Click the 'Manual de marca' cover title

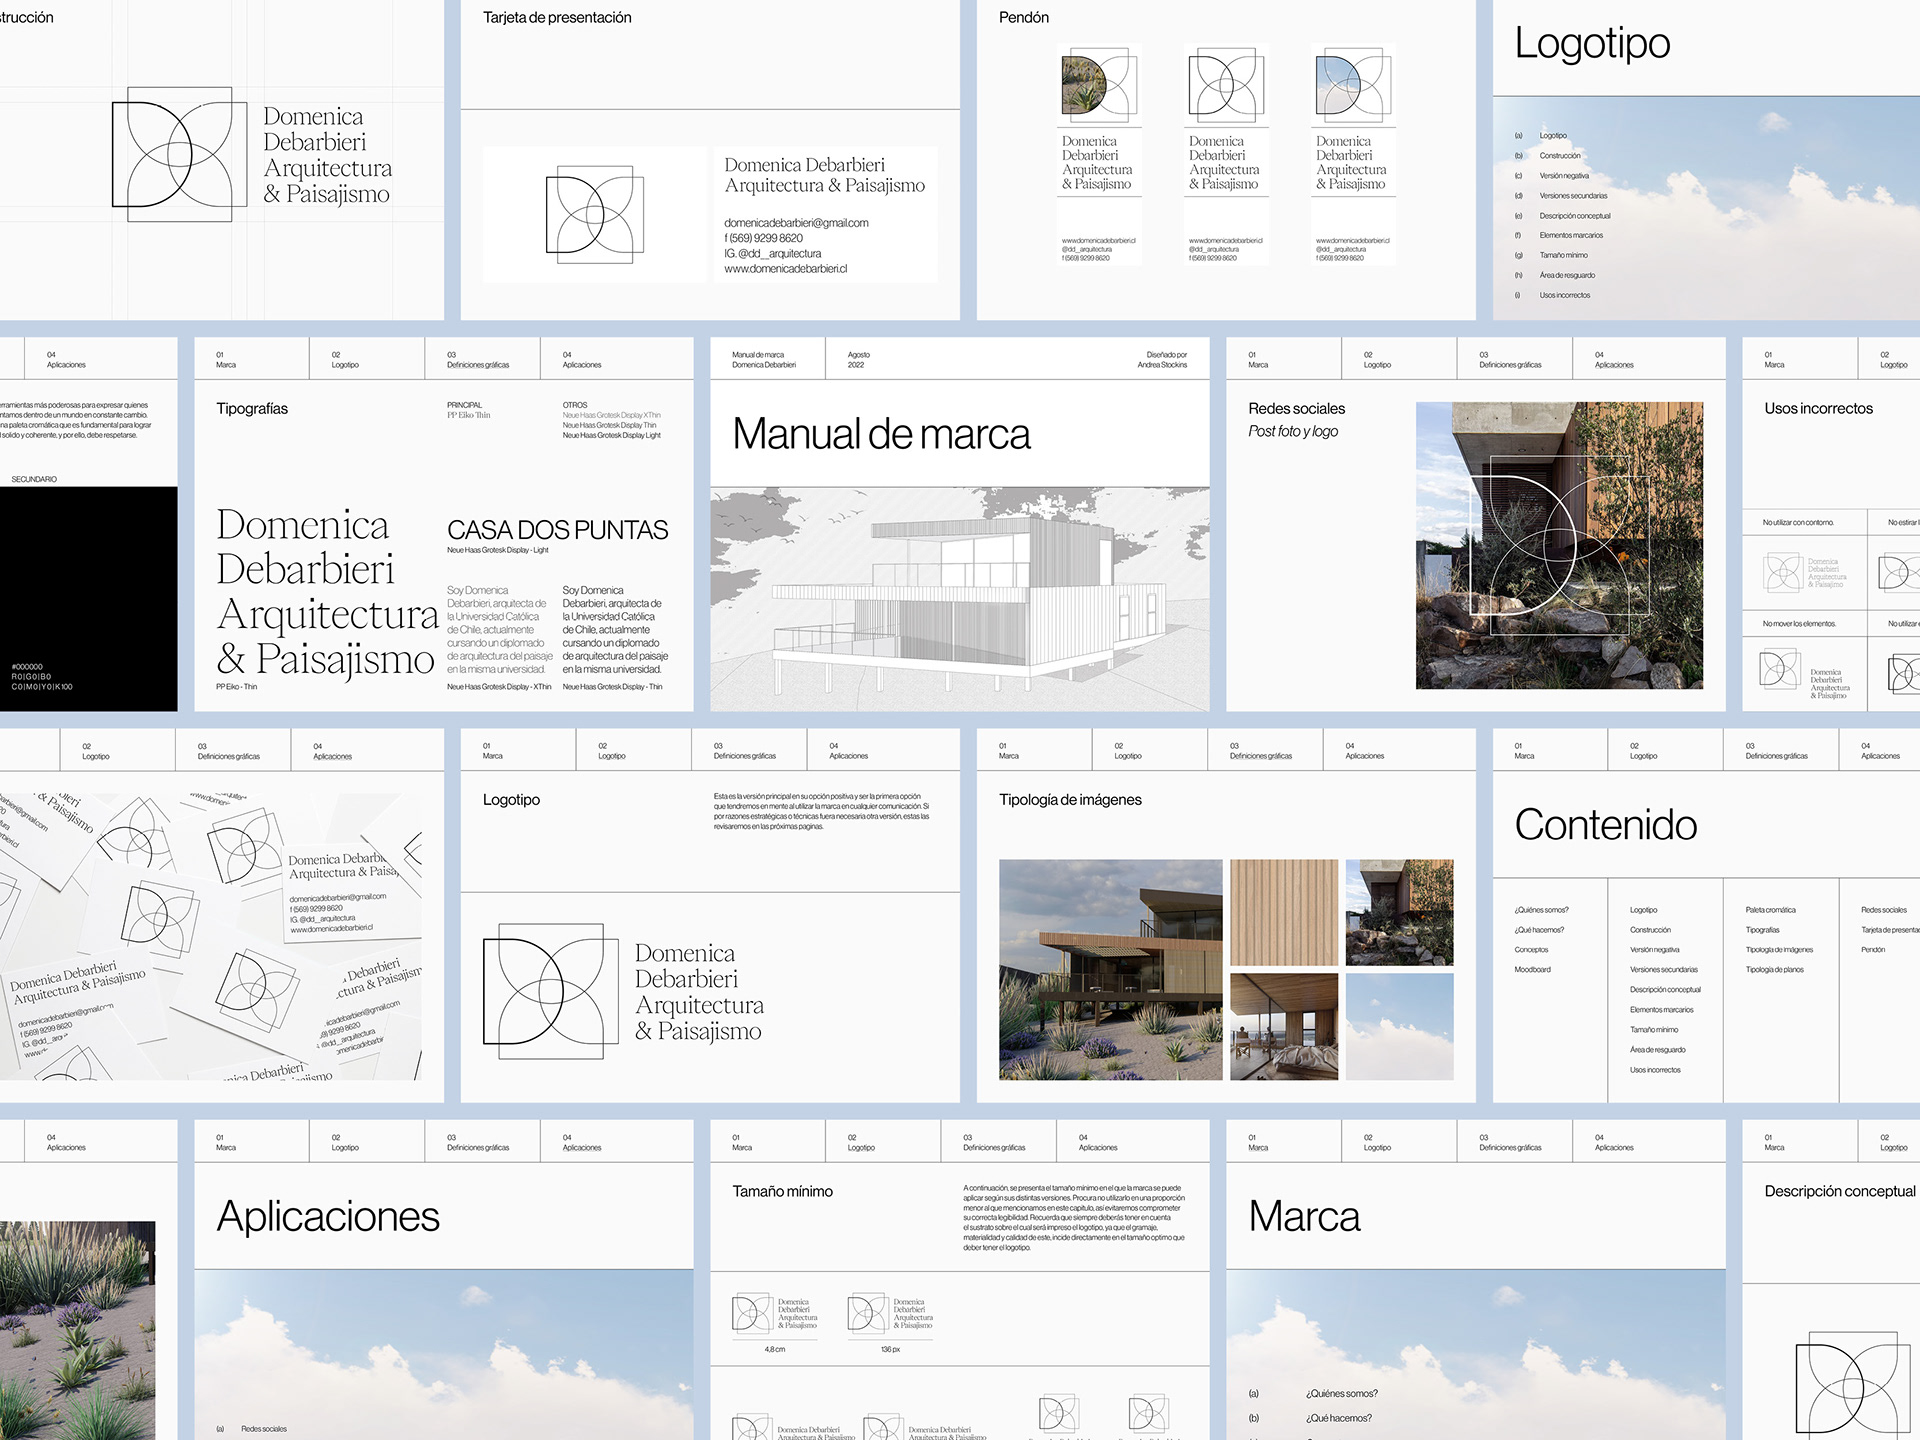881,434
